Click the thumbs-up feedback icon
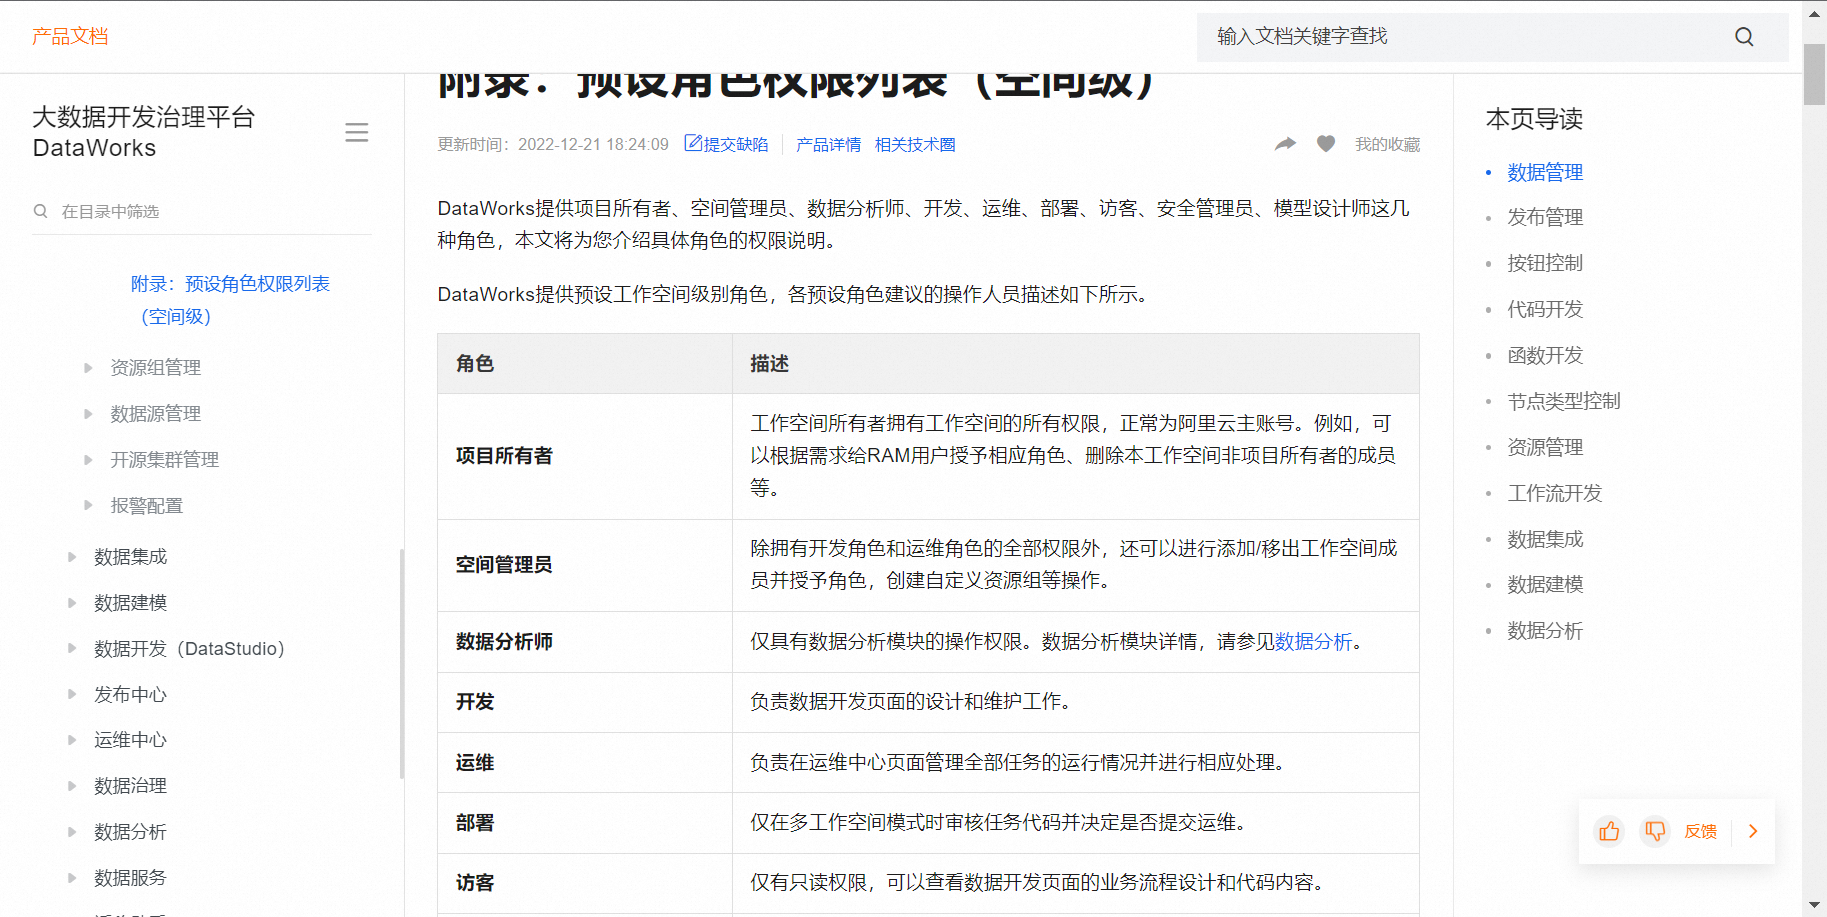 point(1609,831)
